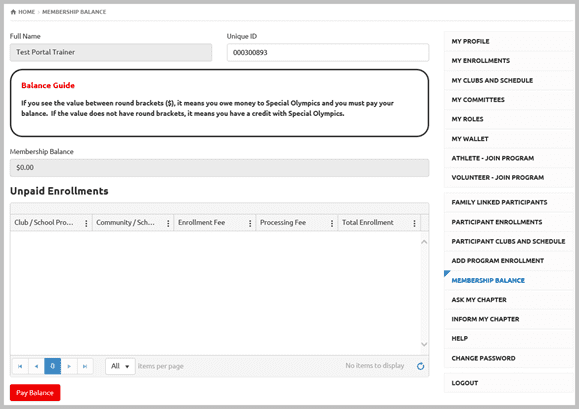Click the Pay Balance button

pos(35,393)
